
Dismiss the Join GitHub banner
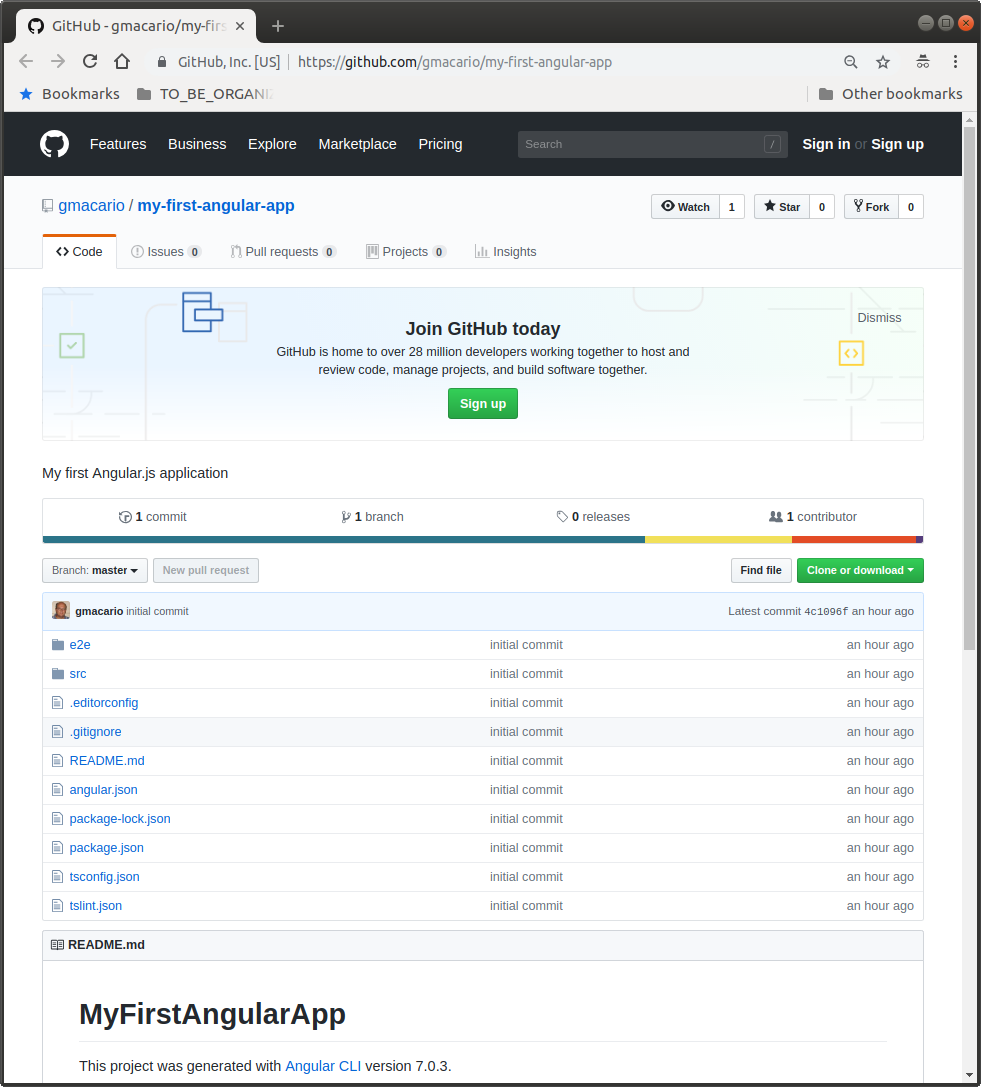[x=879, y=318]
